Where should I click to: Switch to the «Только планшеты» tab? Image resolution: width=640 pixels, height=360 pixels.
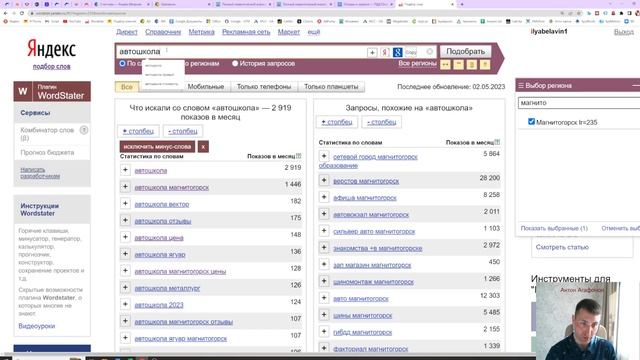331,87
